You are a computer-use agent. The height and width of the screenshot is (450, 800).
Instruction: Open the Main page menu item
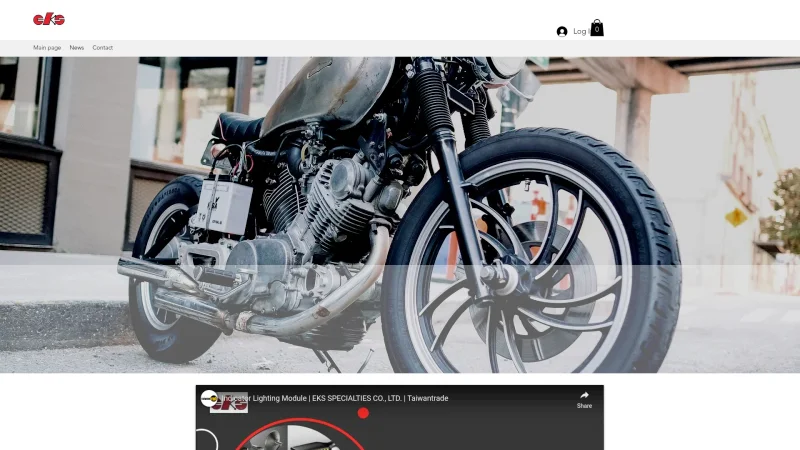coord(47,47)
